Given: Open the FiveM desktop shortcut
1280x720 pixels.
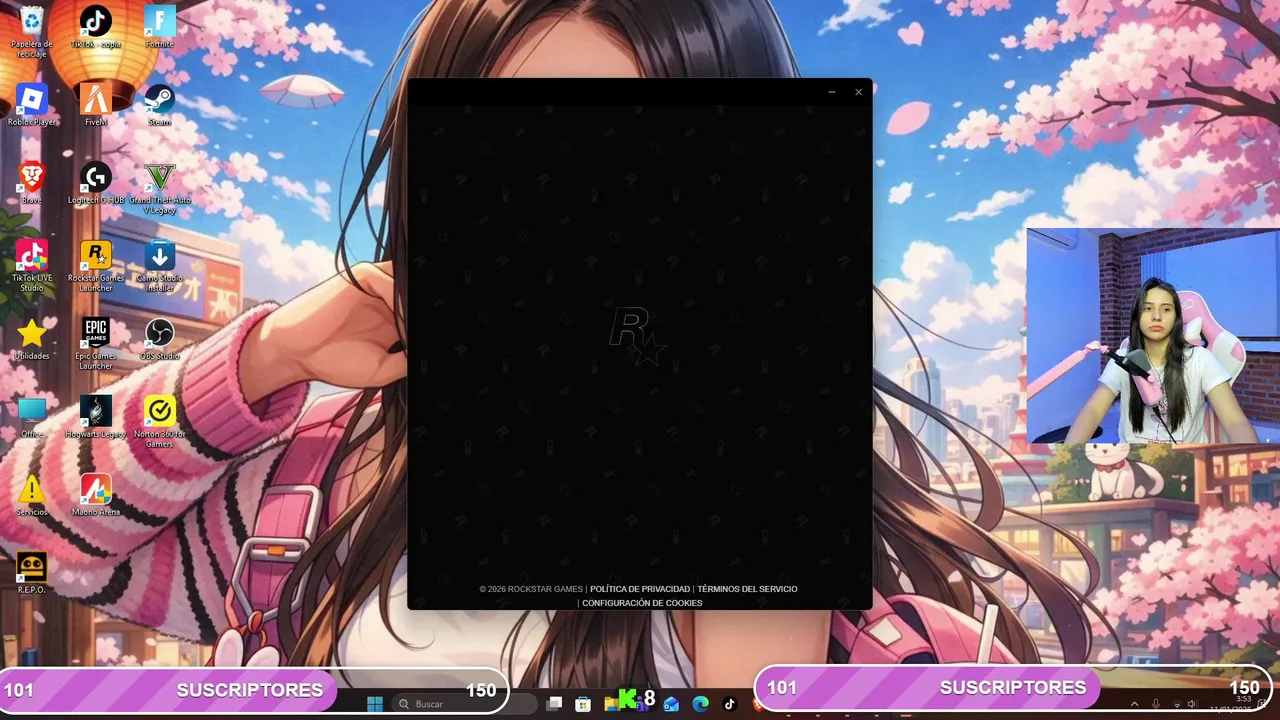Looking at the screenshot, I should click(95, 104).
